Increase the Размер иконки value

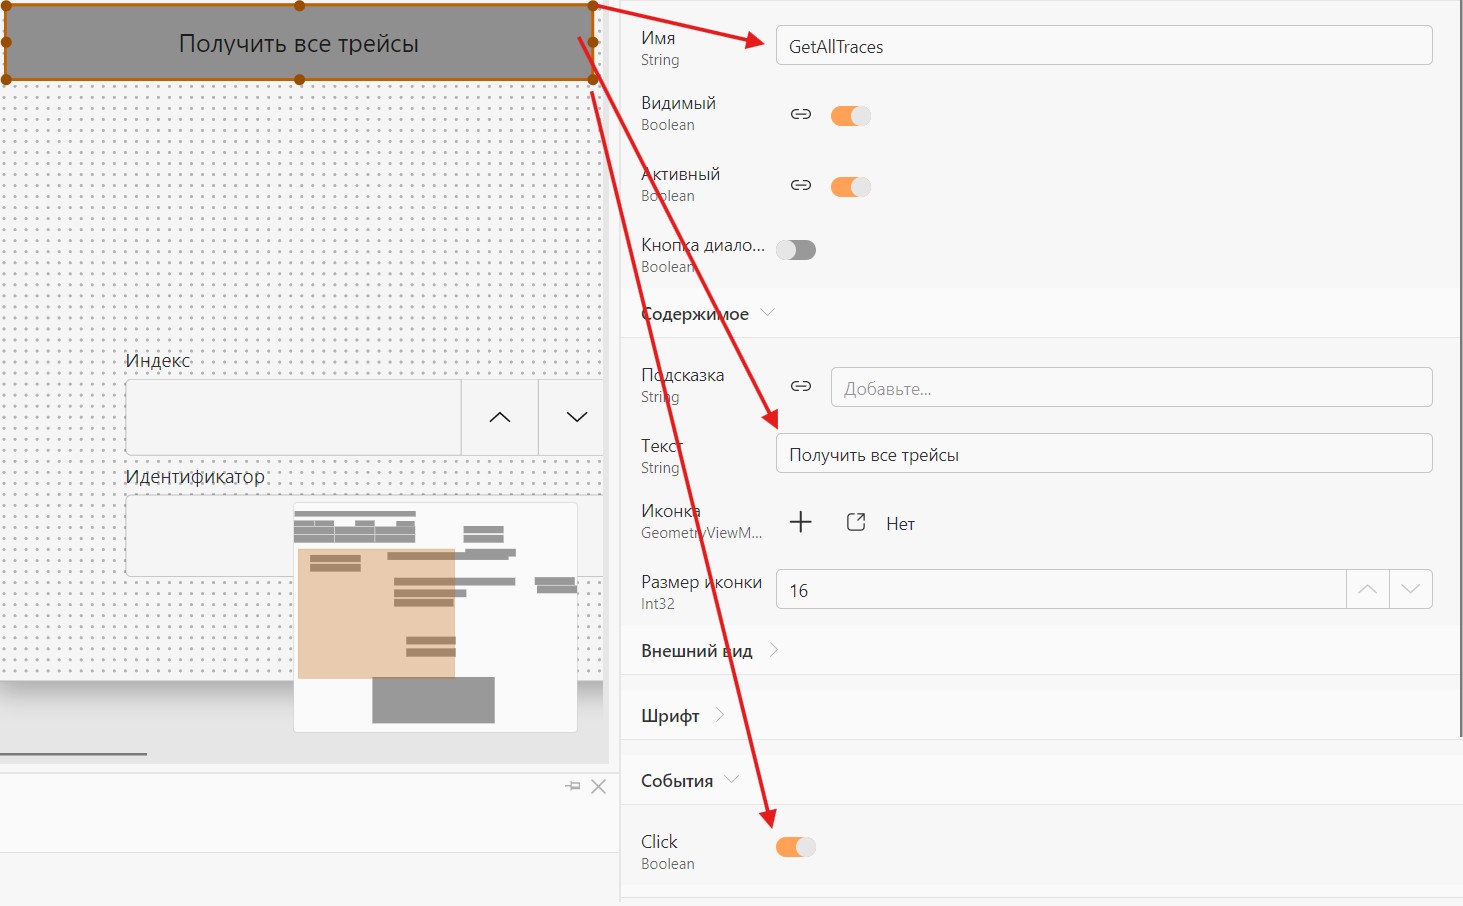pos(1368,589)
